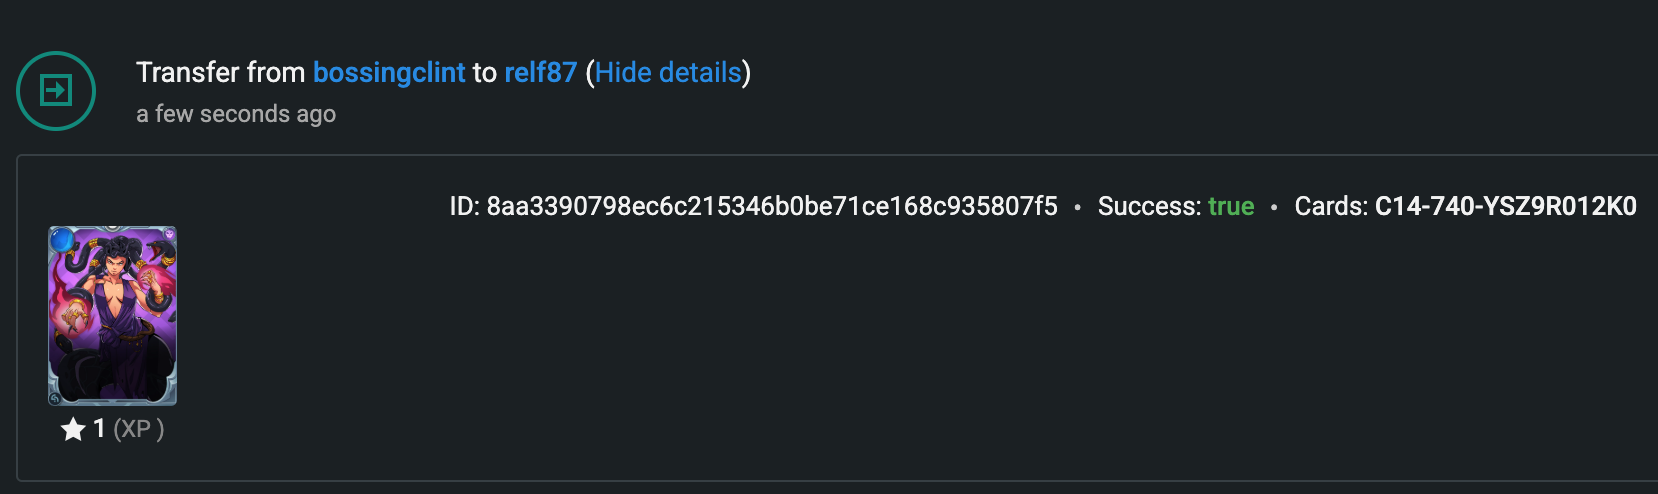Screen dimensions: 1658x494
Task: Click the word 'to' between usernames
Action: (485, 73)
